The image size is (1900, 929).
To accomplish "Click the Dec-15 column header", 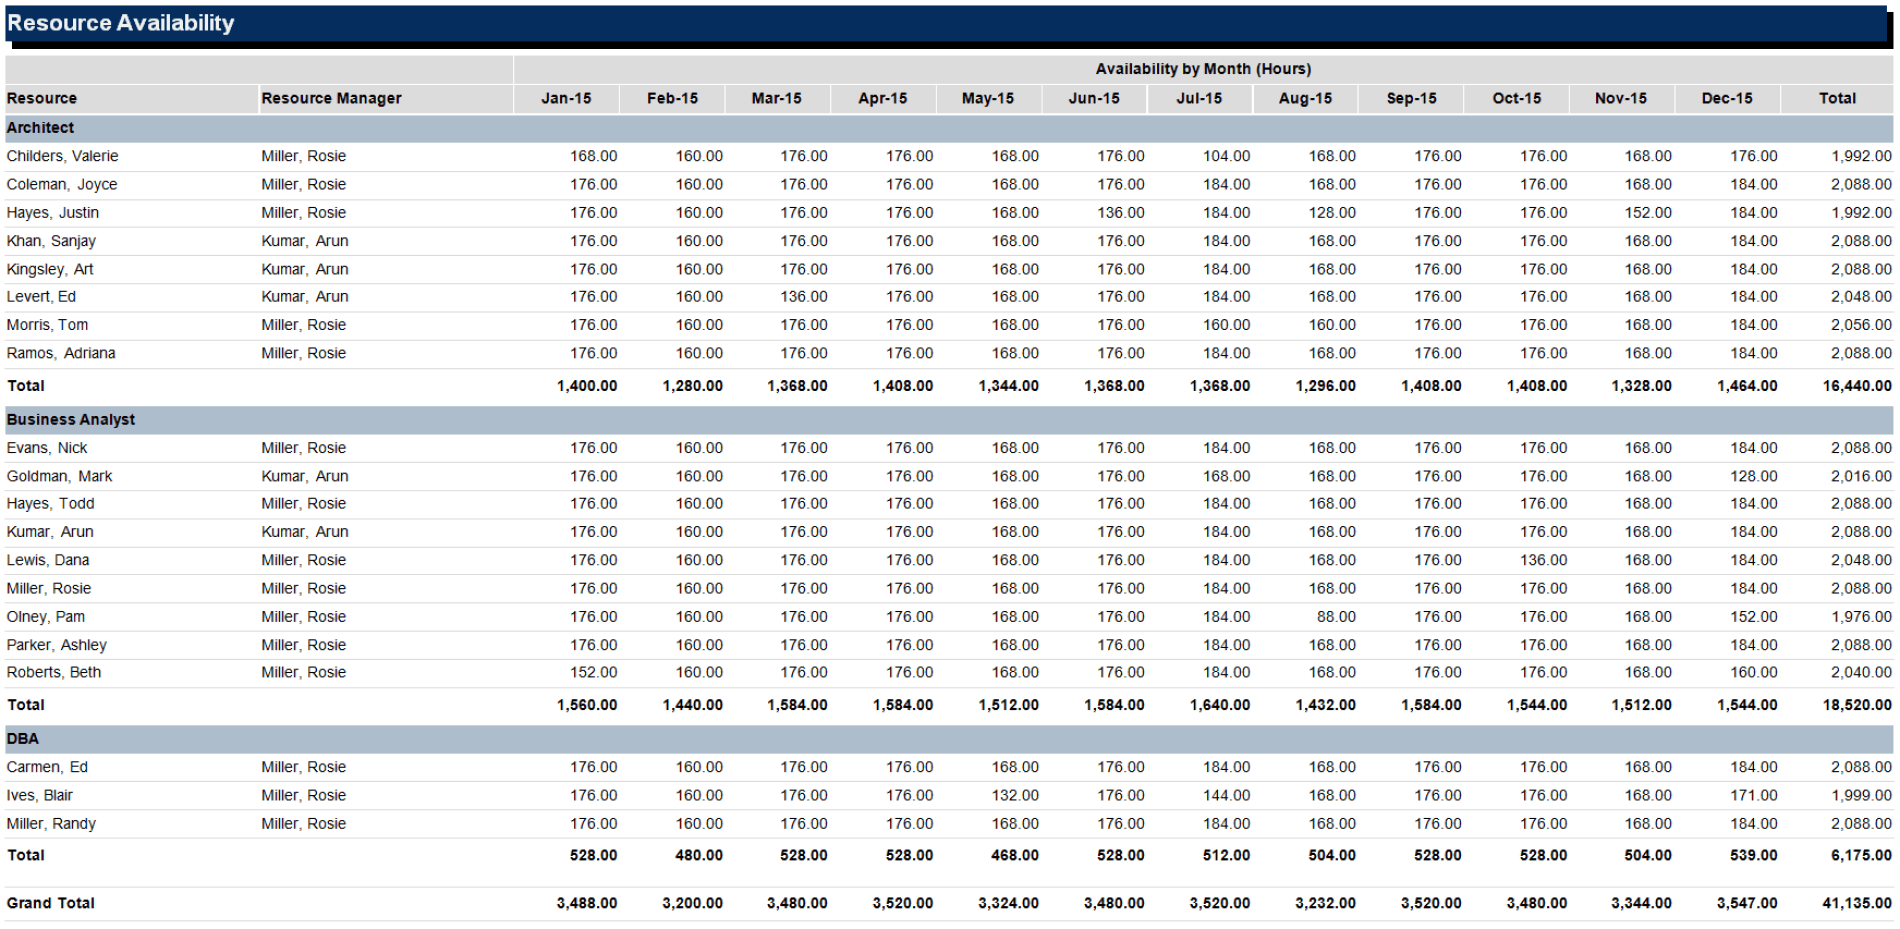I will click(x=1727, y=98).
